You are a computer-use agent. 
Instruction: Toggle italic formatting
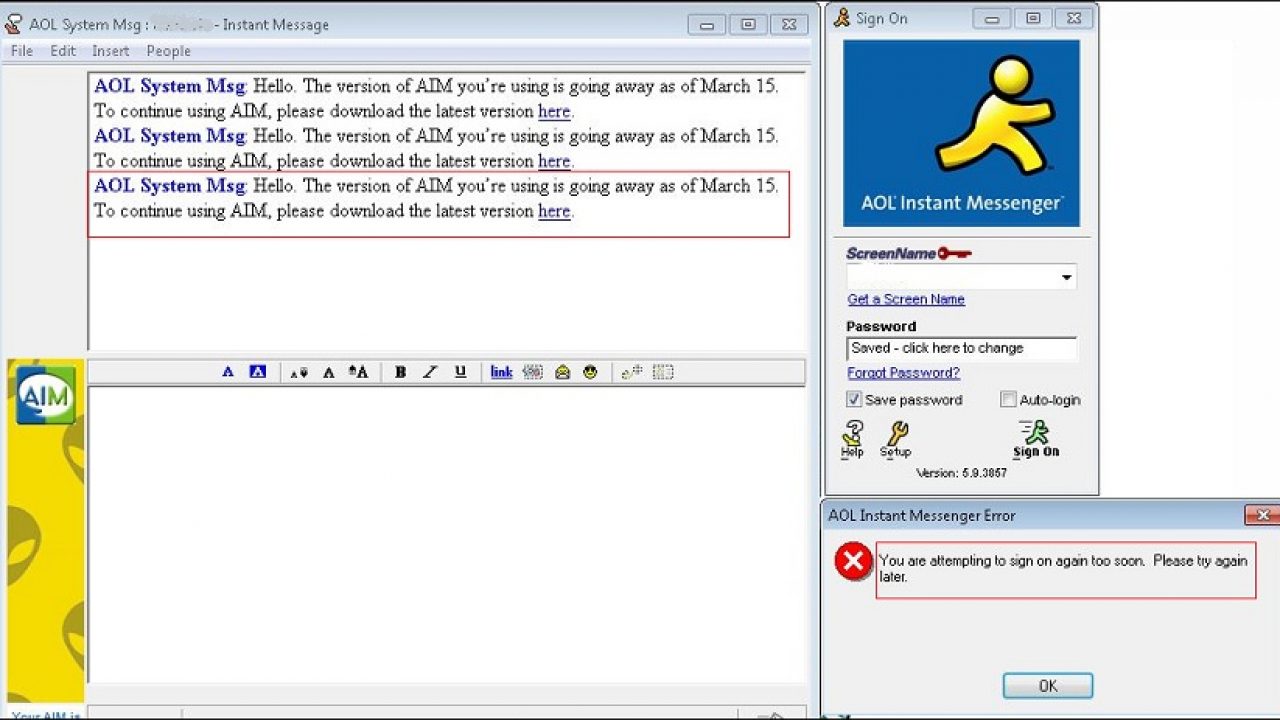tap(430, 372)
